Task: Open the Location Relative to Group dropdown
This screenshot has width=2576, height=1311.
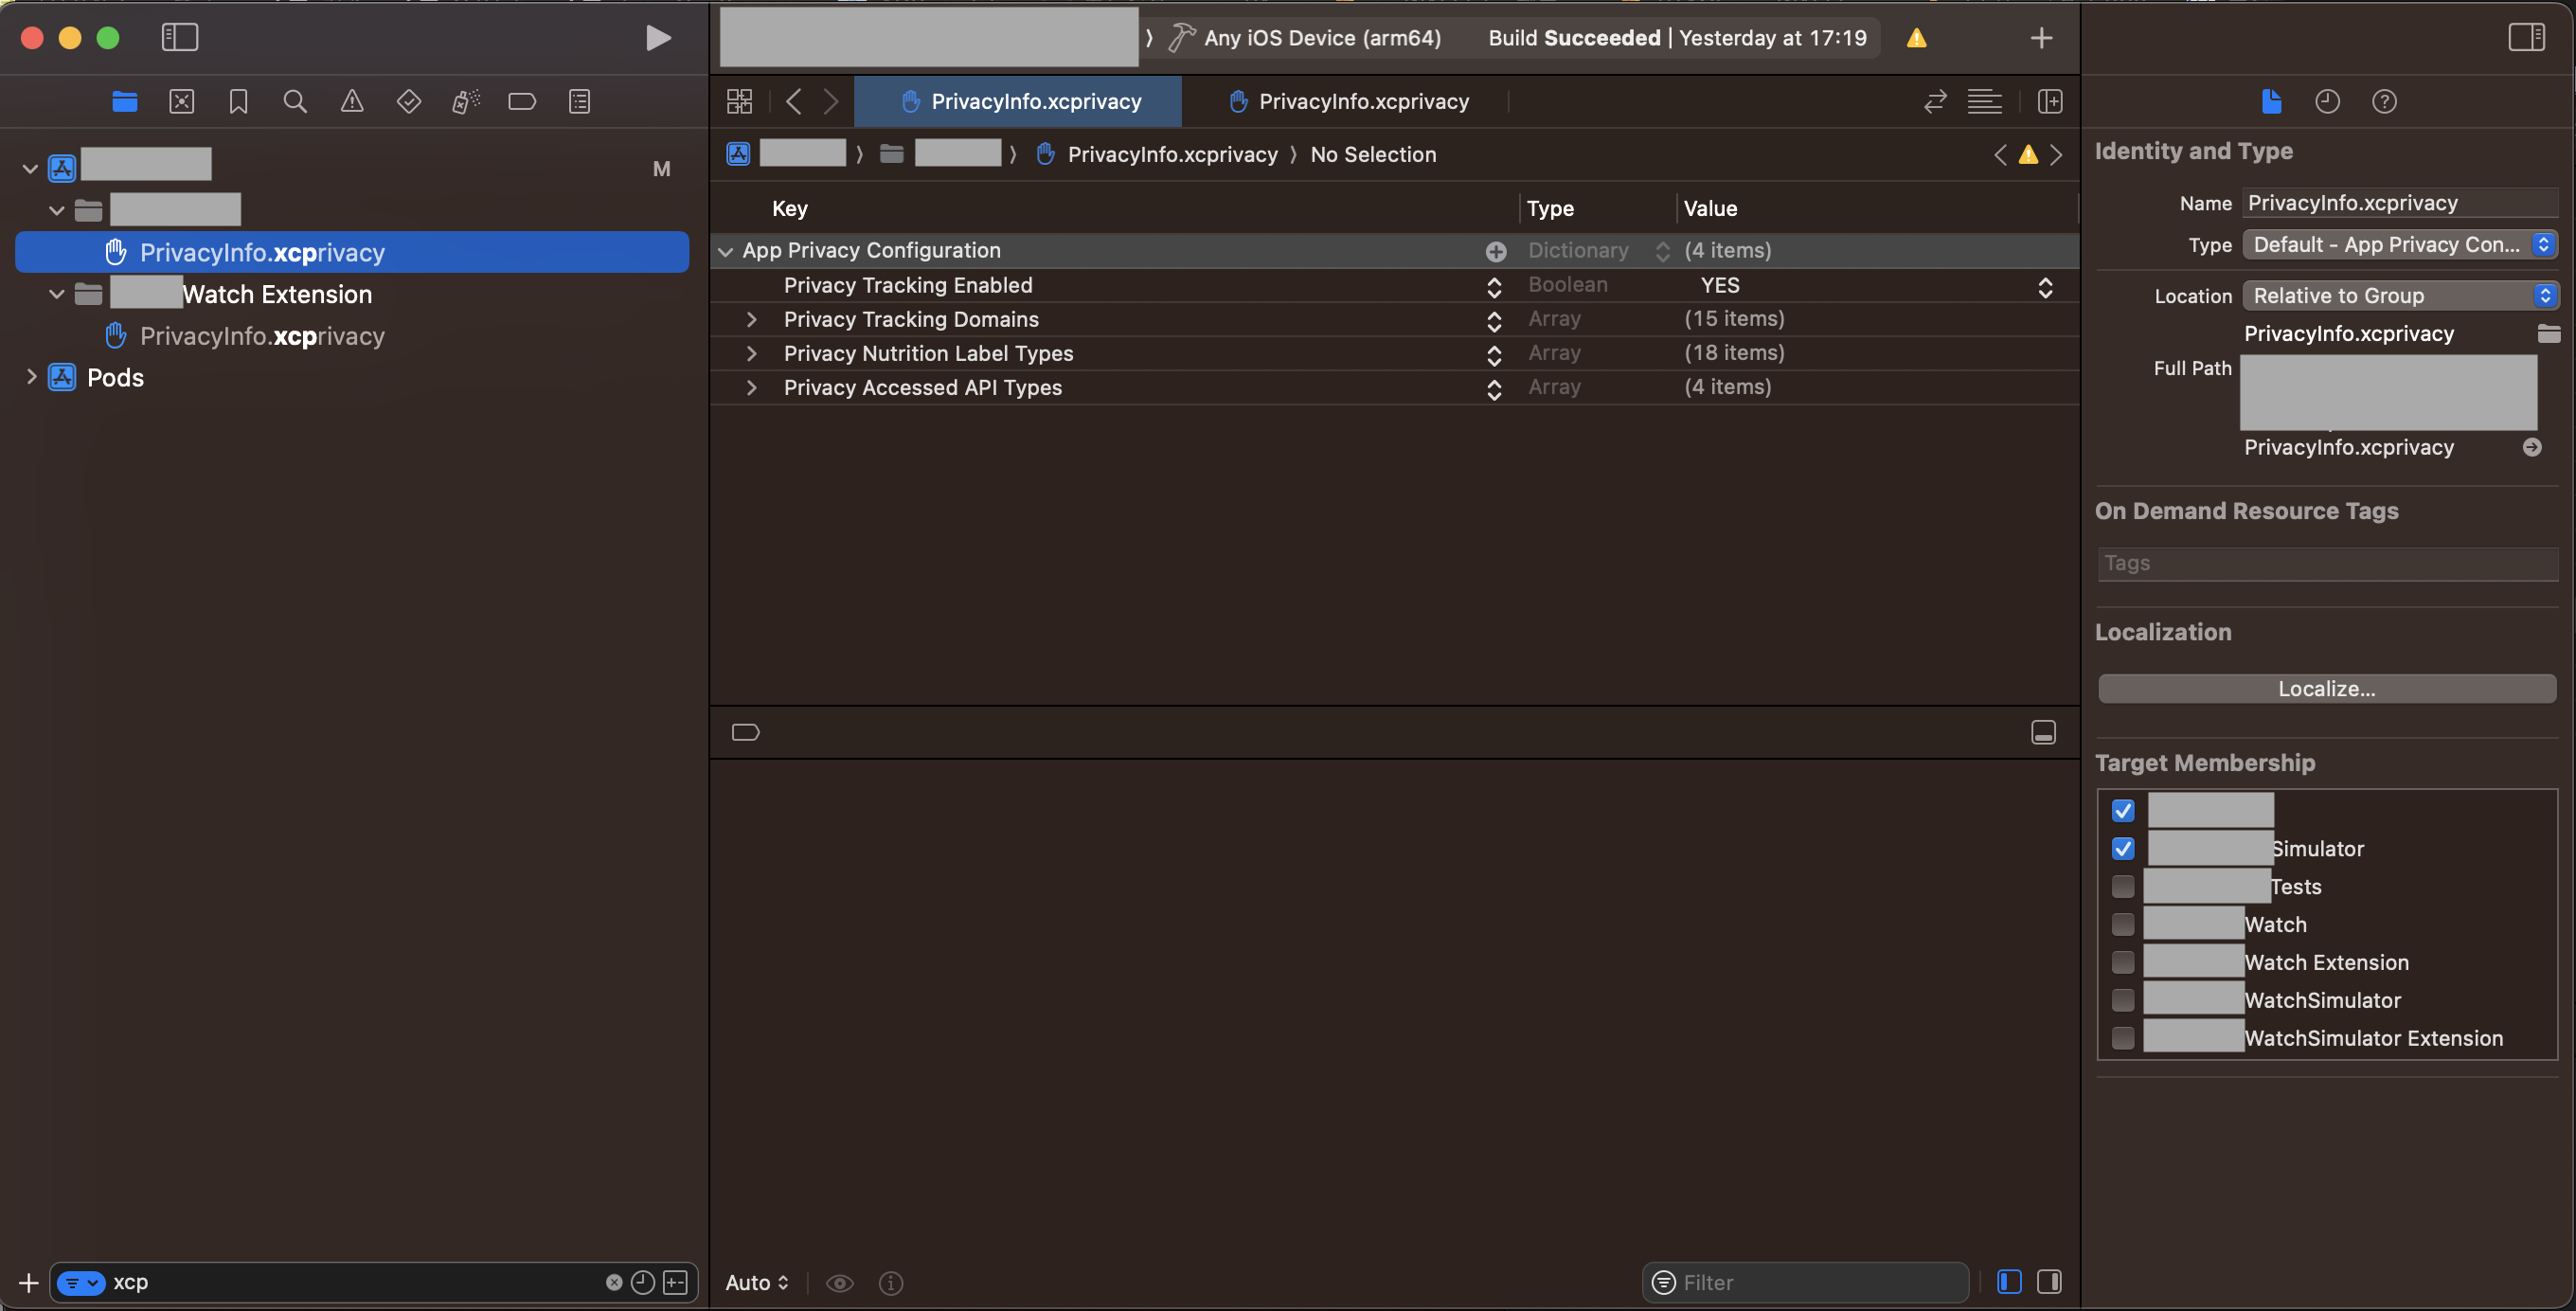Action: point(2400,295)
